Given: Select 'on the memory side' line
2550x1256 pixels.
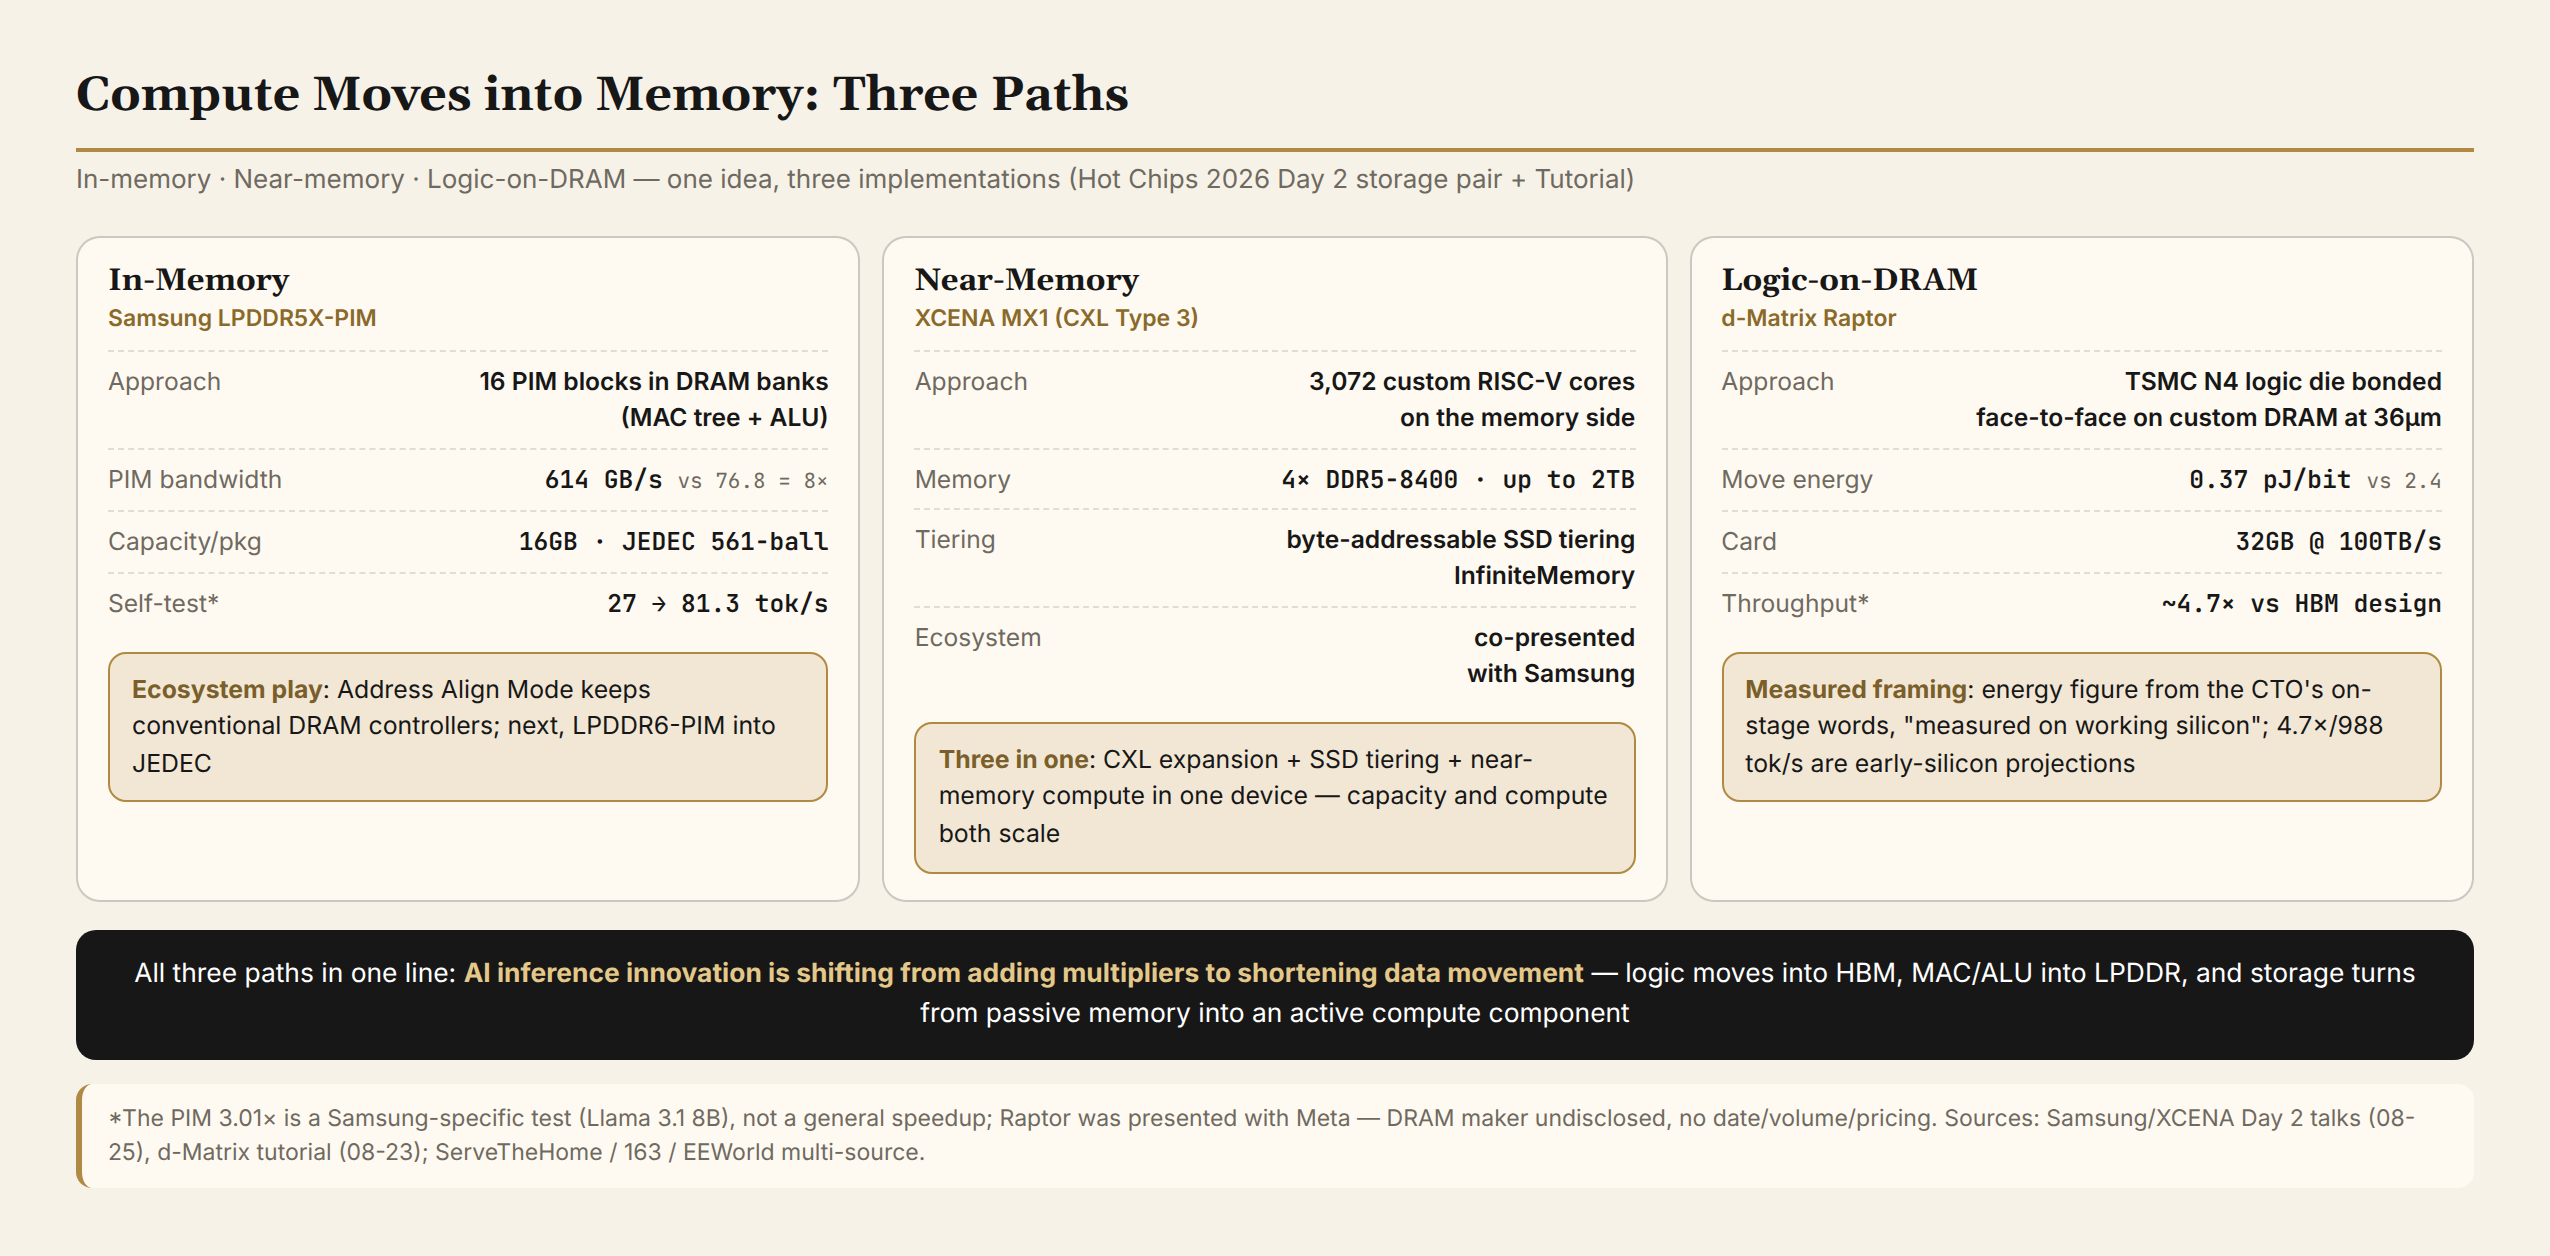Looking at the screenshot, I should [x=1517, y=417].
